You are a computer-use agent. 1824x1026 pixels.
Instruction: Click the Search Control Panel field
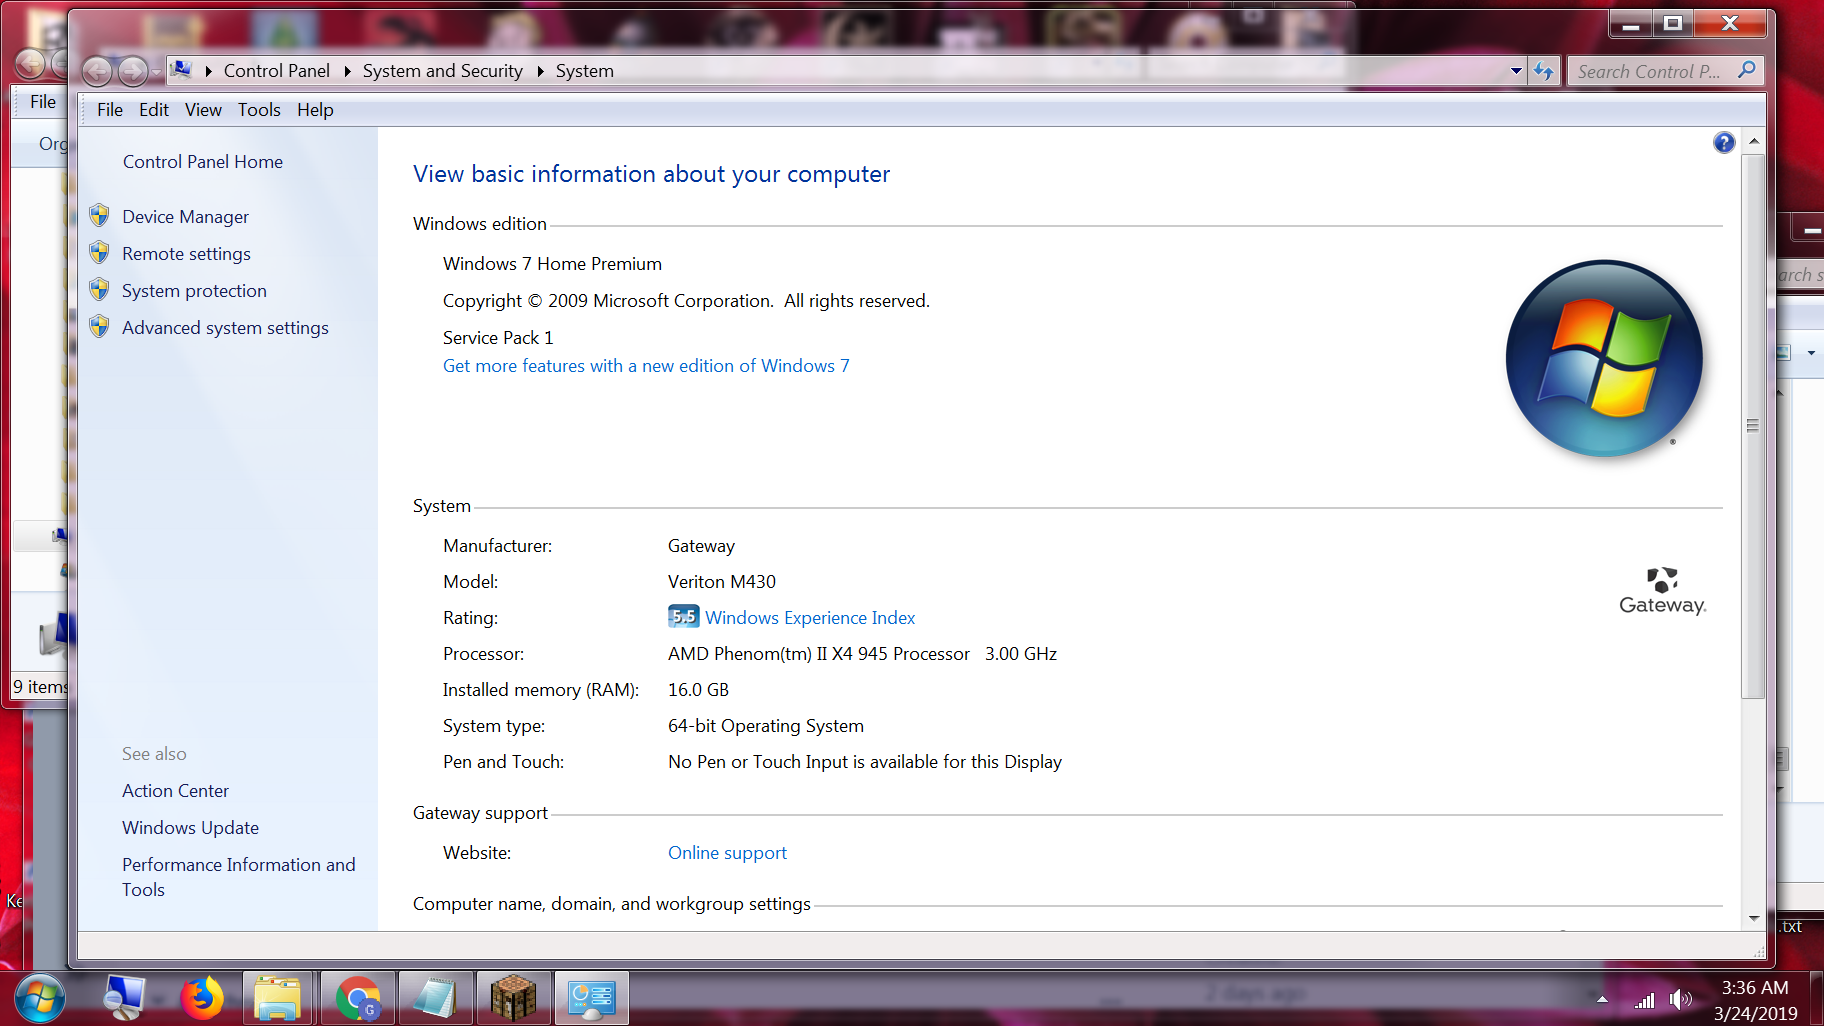point(1650,71)
